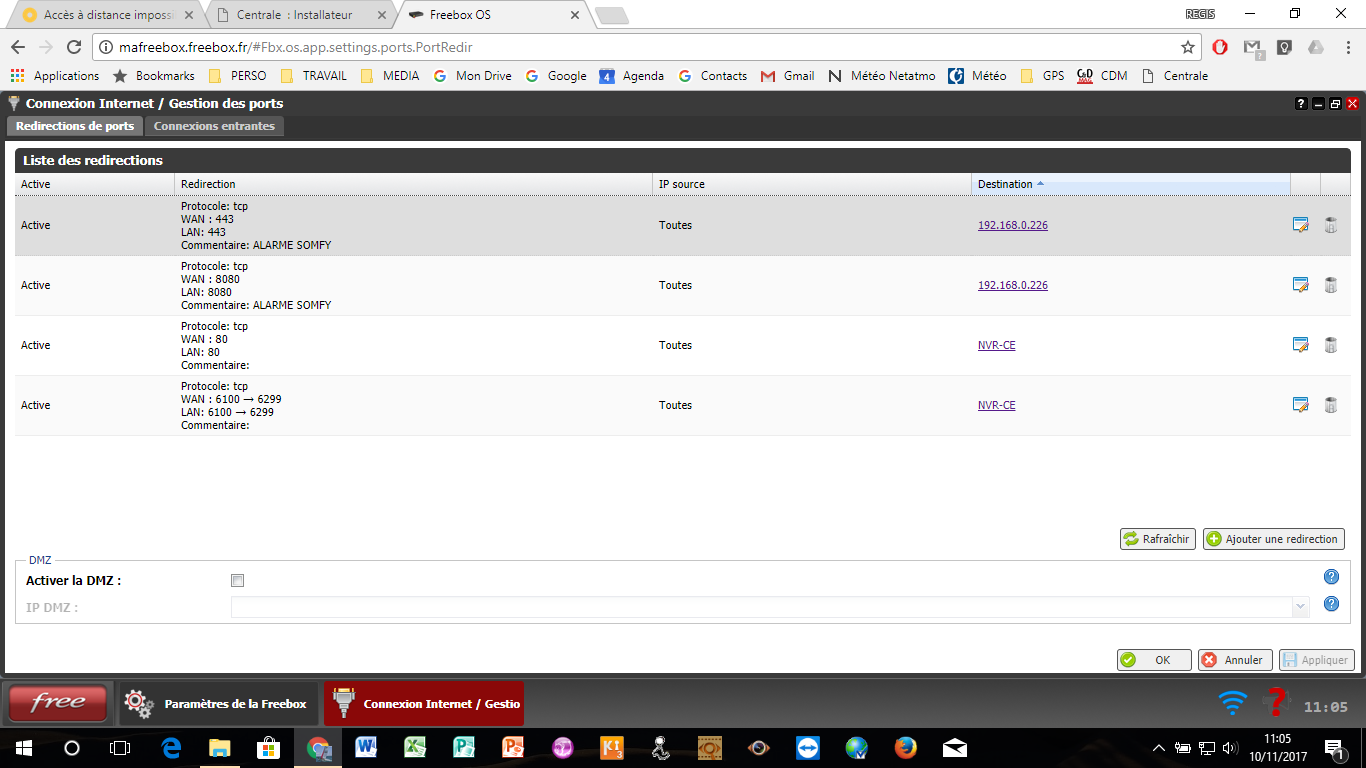Click the Freebox window help question-mark icon
Image resolution: width=1366 pixels, height=768 pixels.
click(1301, 103)
